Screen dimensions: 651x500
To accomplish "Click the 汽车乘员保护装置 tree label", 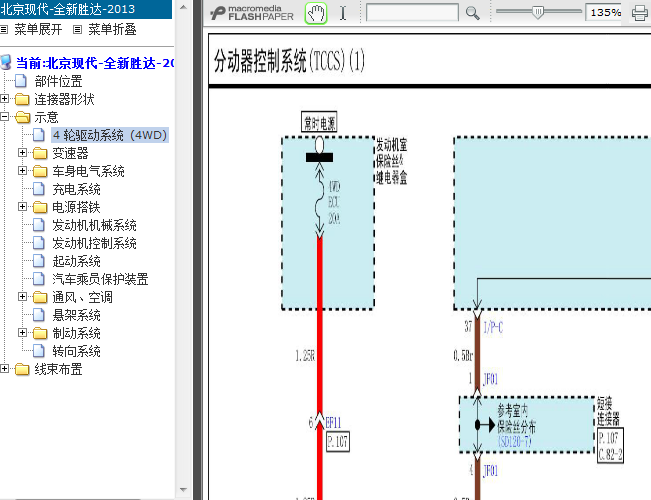I will 100,279.
